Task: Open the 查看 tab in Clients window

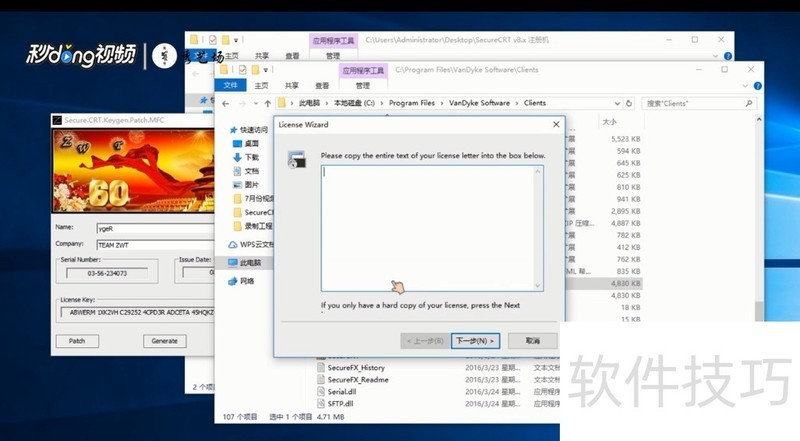Action: click(321, 86)
